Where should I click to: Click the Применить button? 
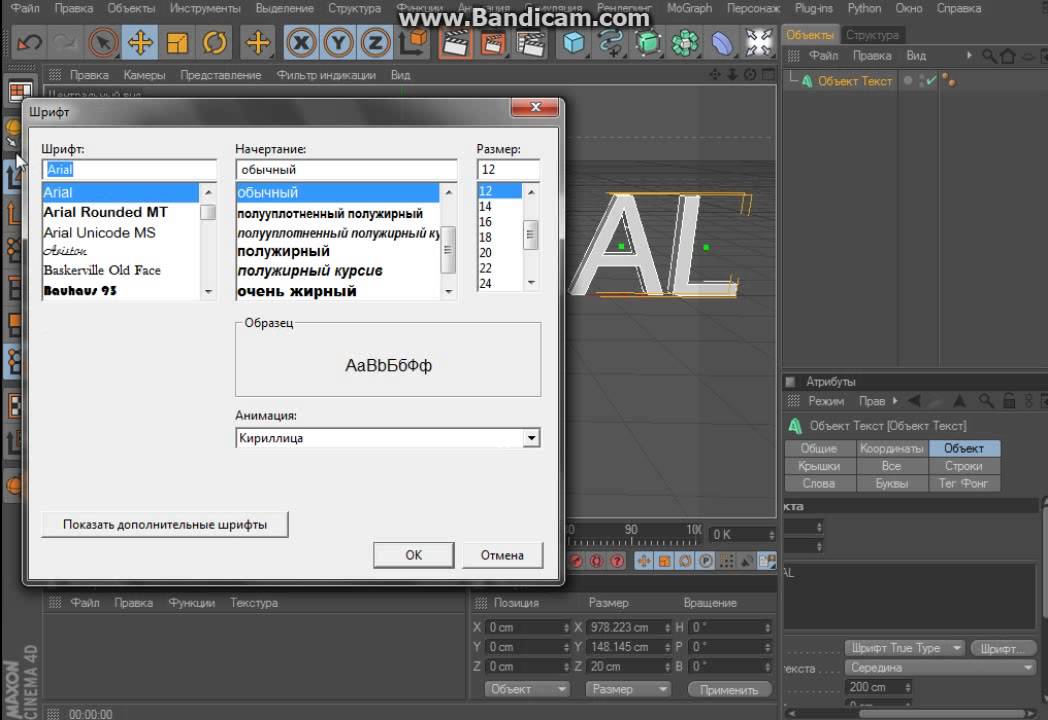point(729,690)
